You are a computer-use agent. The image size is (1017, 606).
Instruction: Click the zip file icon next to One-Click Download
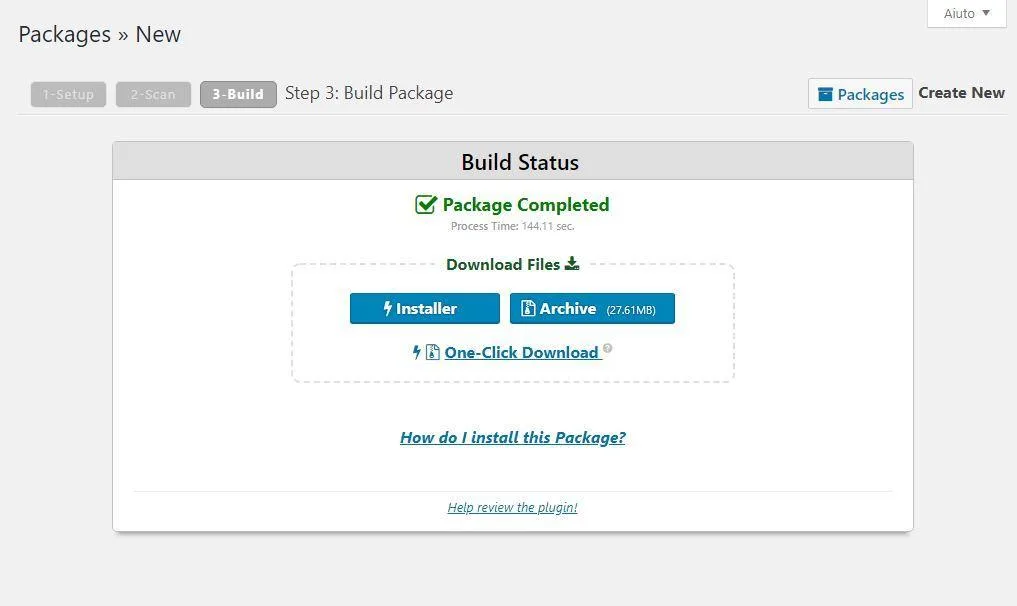432,352
